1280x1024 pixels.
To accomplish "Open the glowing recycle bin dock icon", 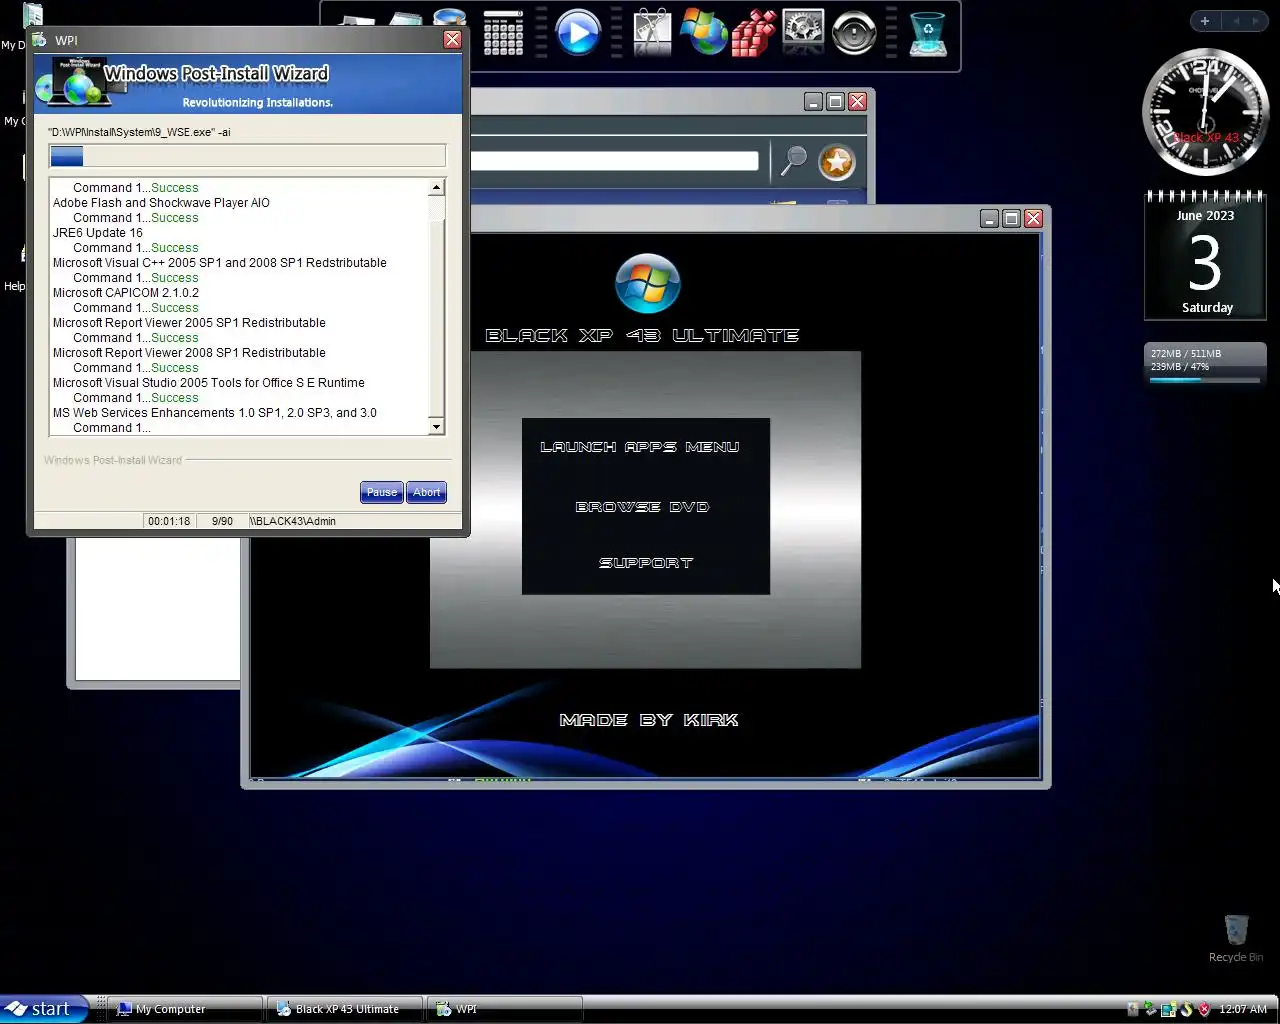I will (x=928, y=33).
